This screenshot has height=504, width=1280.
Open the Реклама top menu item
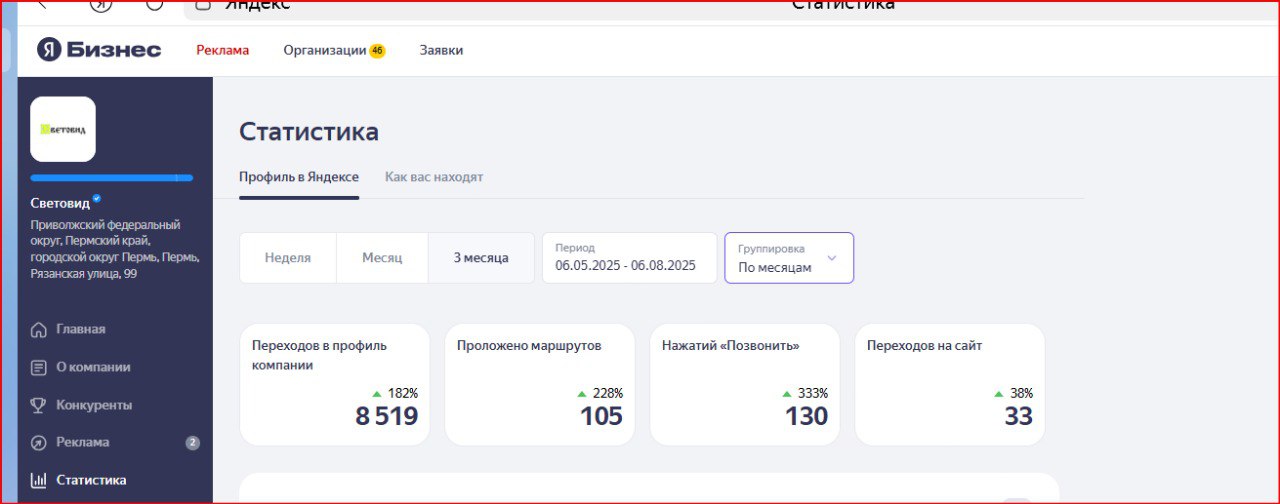[222, 50]
